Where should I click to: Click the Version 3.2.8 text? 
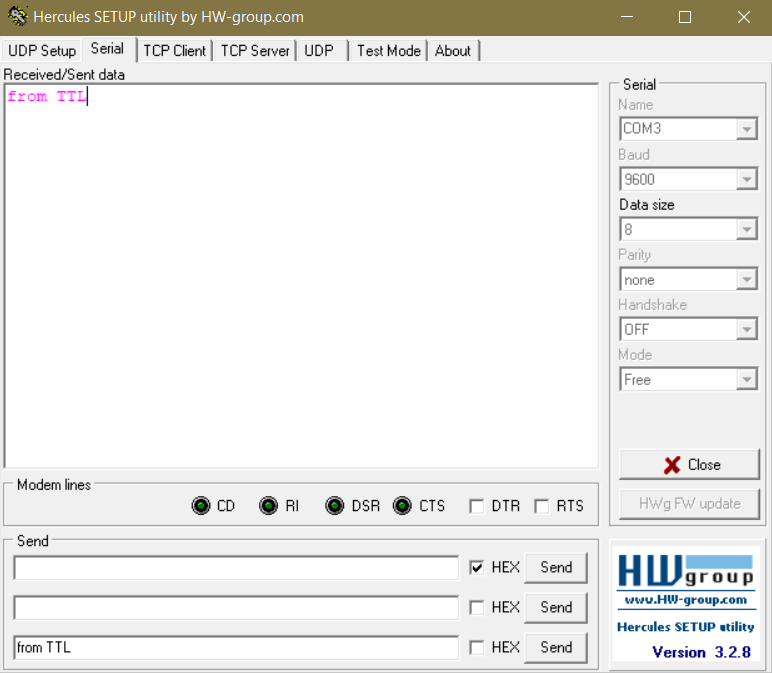pos(701,652)
